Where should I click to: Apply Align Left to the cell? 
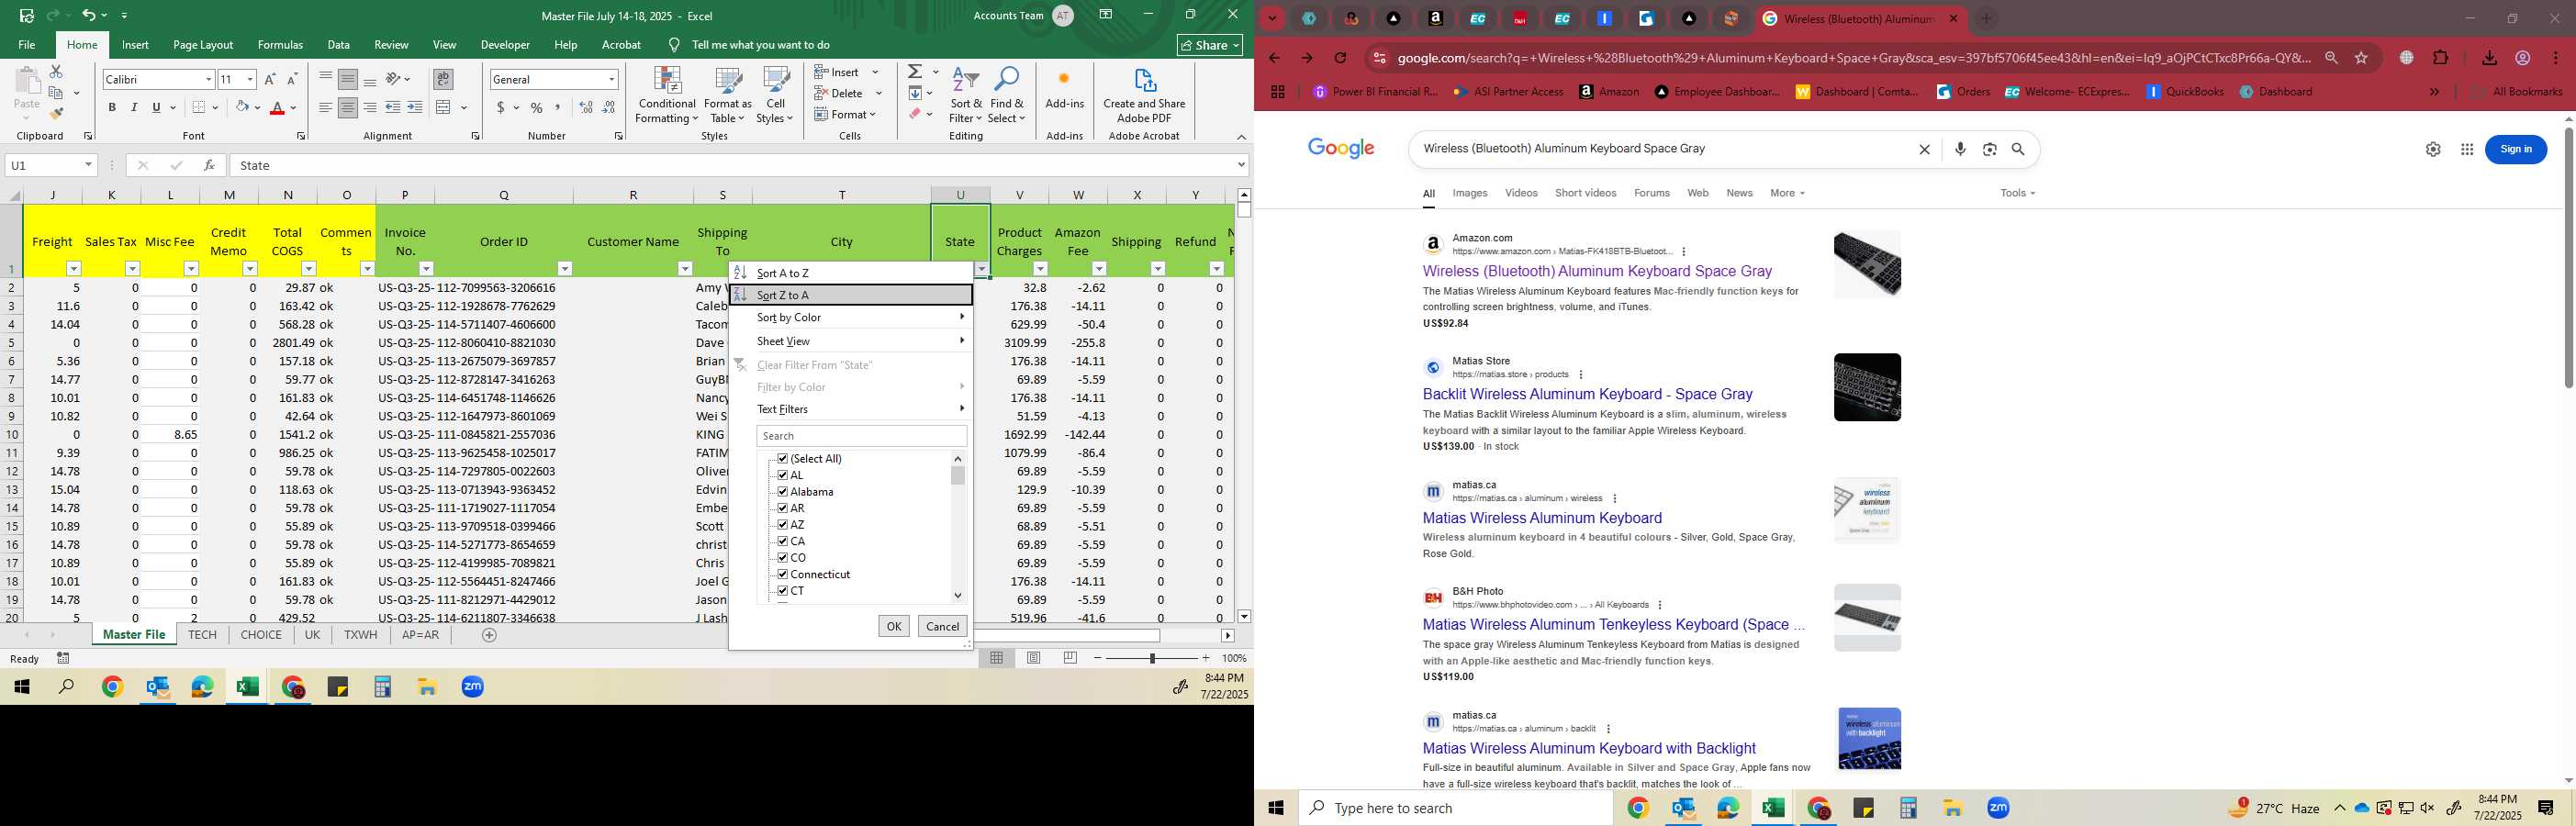[x=326, y=107]
